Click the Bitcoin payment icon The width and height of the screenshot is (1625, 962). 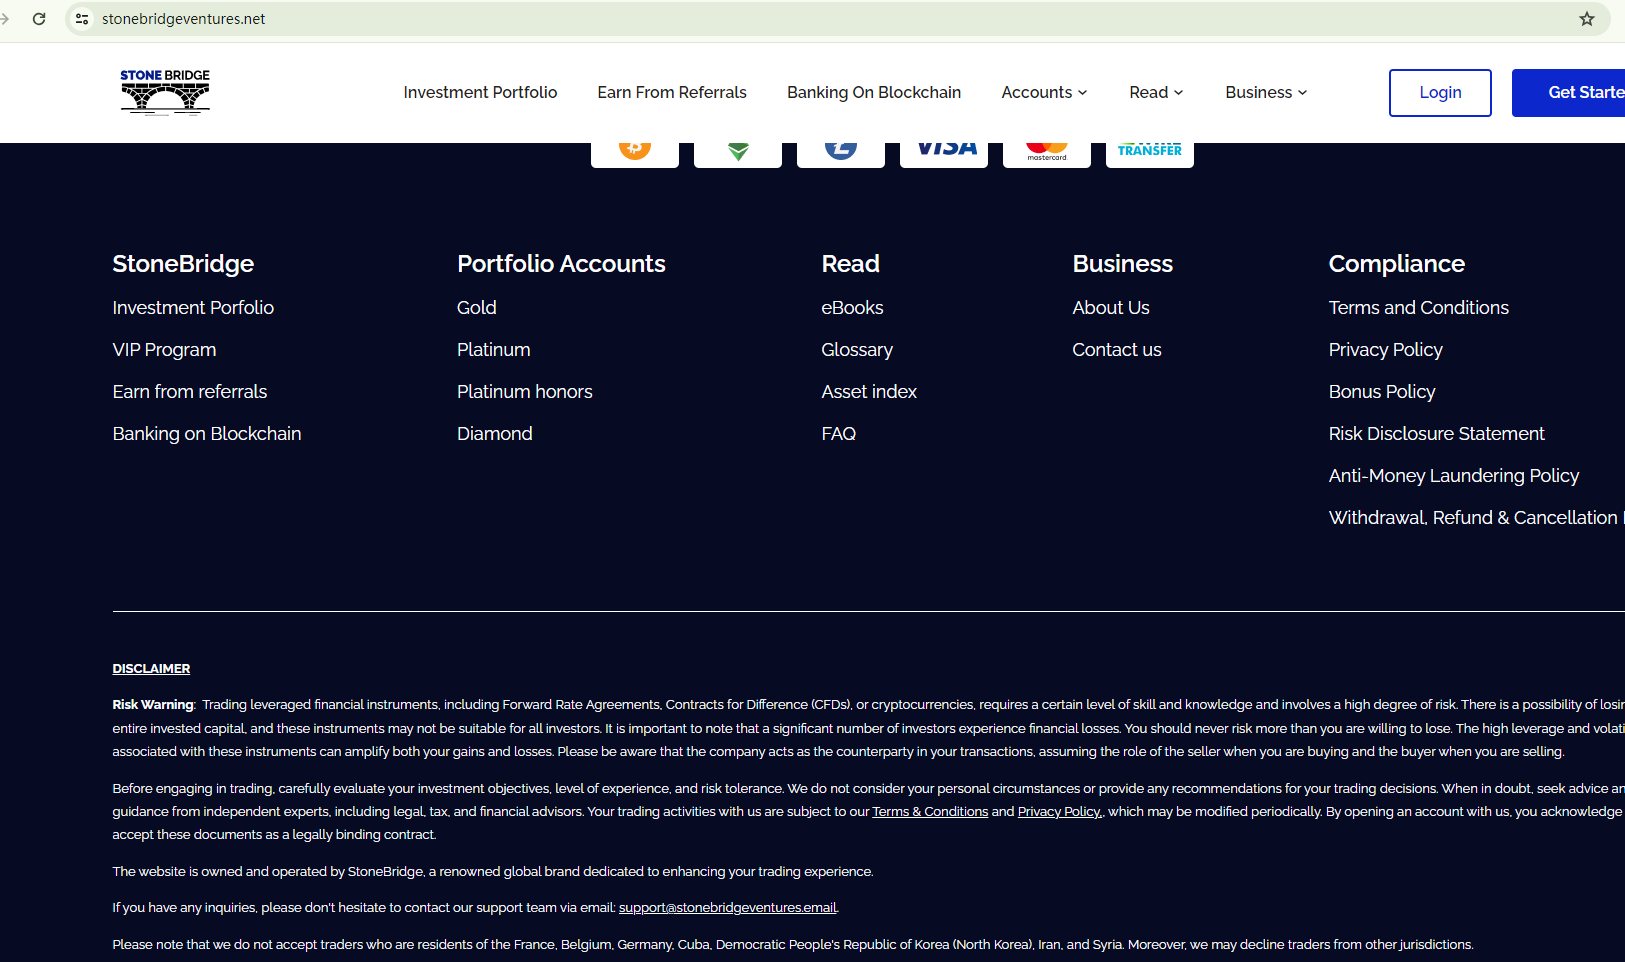click(635, 151)
